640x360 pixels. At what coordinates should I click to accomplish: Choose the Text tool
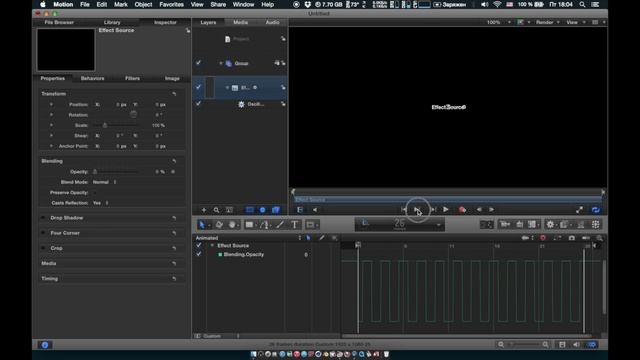pos(294,224)
